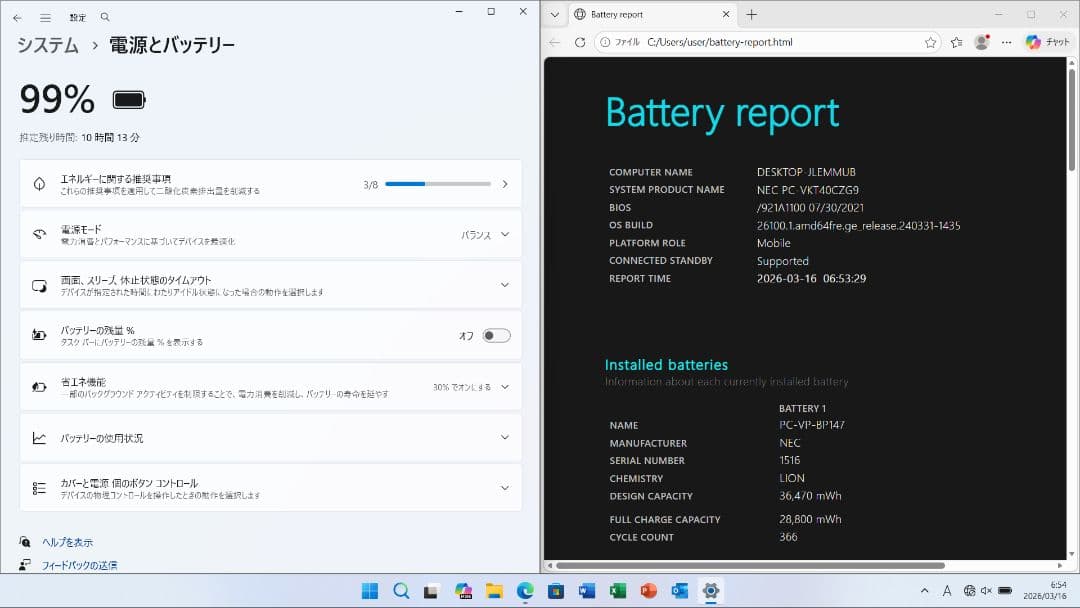Click the browser profile avatar icon
The image size is (1080, 608).
981,42
